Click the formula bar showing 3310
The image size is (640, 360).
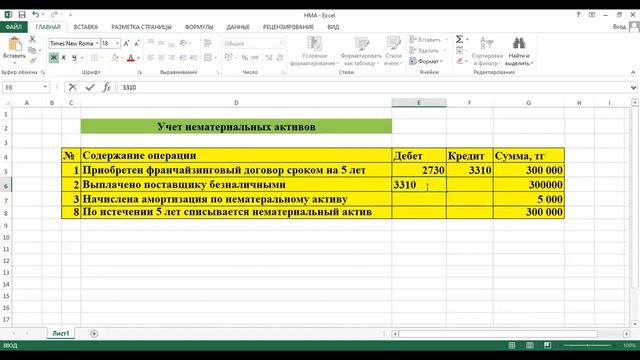click(x=373, y=87)
